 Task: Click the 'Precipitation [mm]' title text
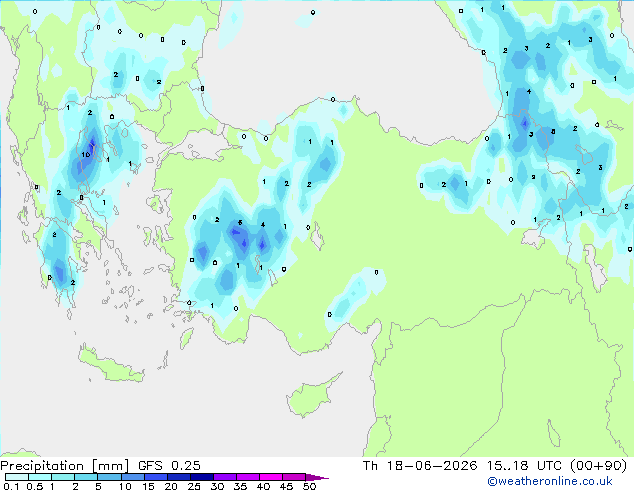(x=65, y=466)
